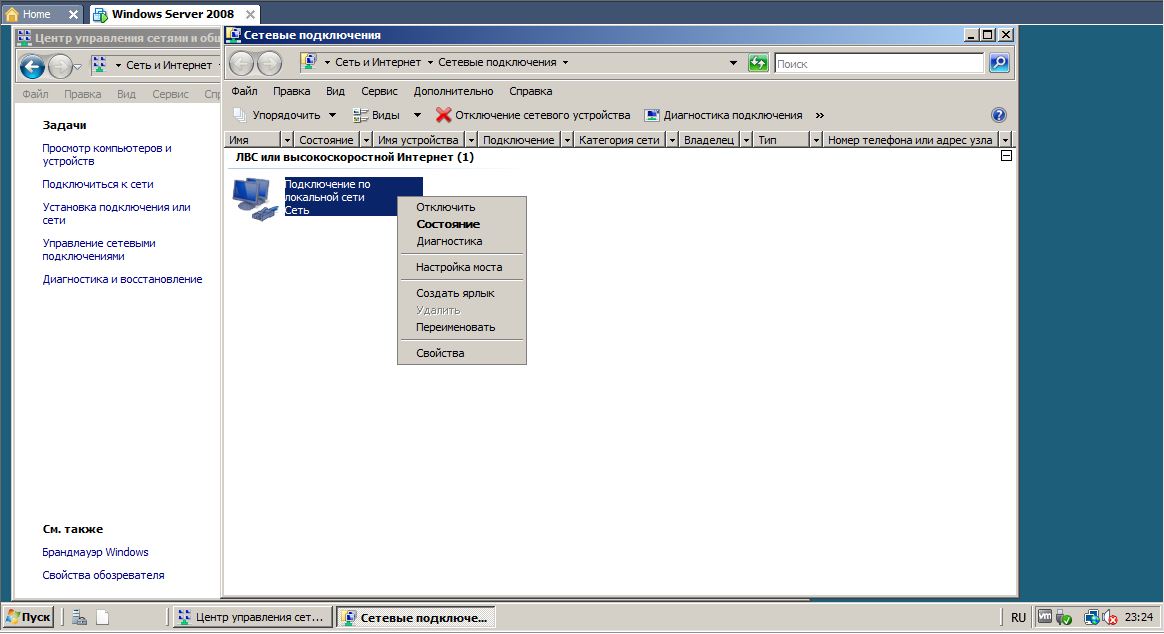Click the RU language indicator

1018,618
